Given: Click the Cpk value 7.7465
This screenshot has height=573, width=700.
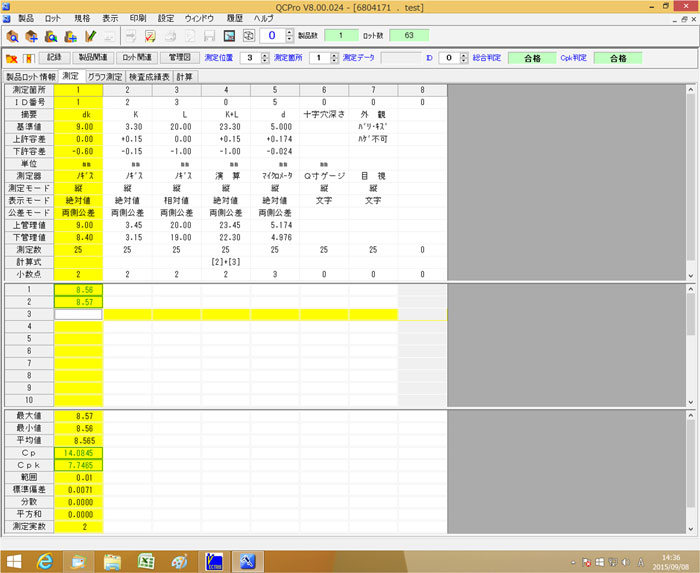Looking at the screenshot, I should click(78, 465).
